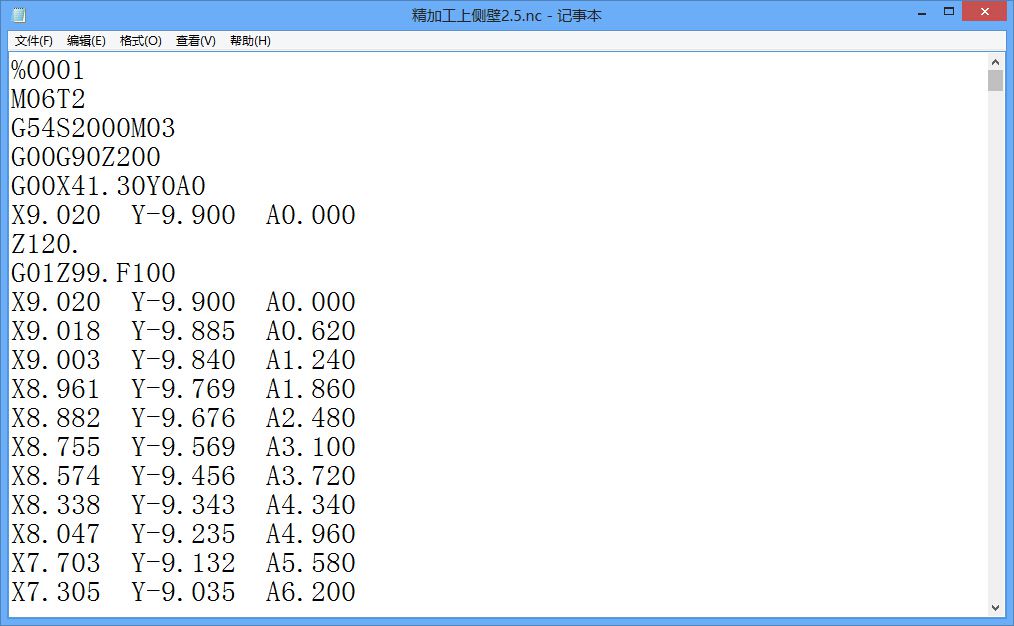
Task: Click the empty scrollbar track below the thumb
Action: 995,350
